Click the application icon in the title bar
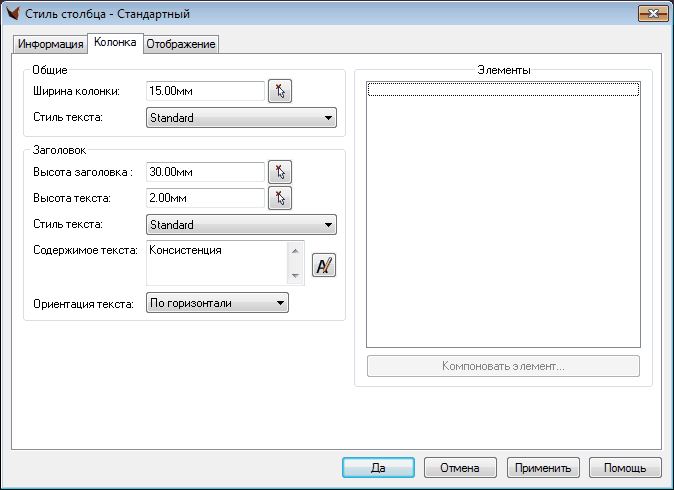674x490 pixels. [14, 14]
